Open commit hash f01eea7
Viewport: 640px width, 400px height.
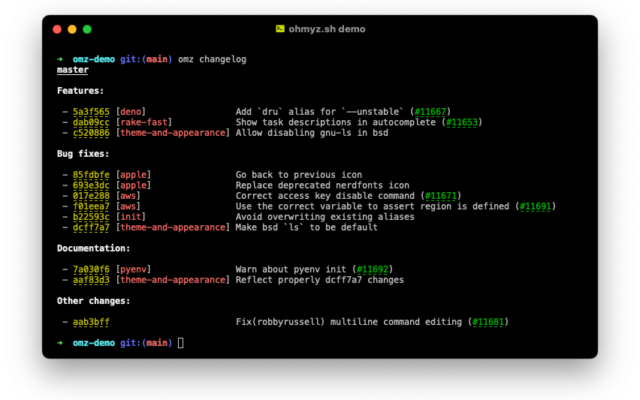click(91, 206)
